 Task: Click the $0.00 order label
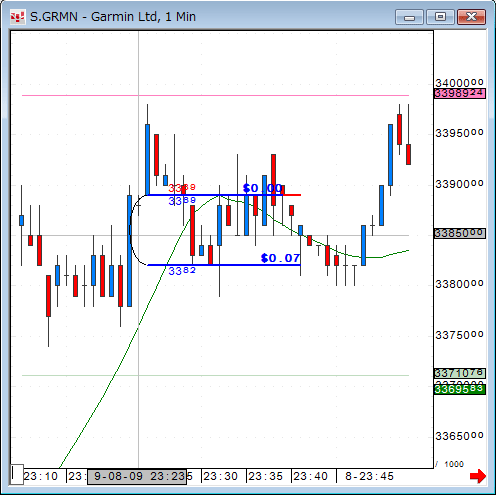tap(263, 188)
